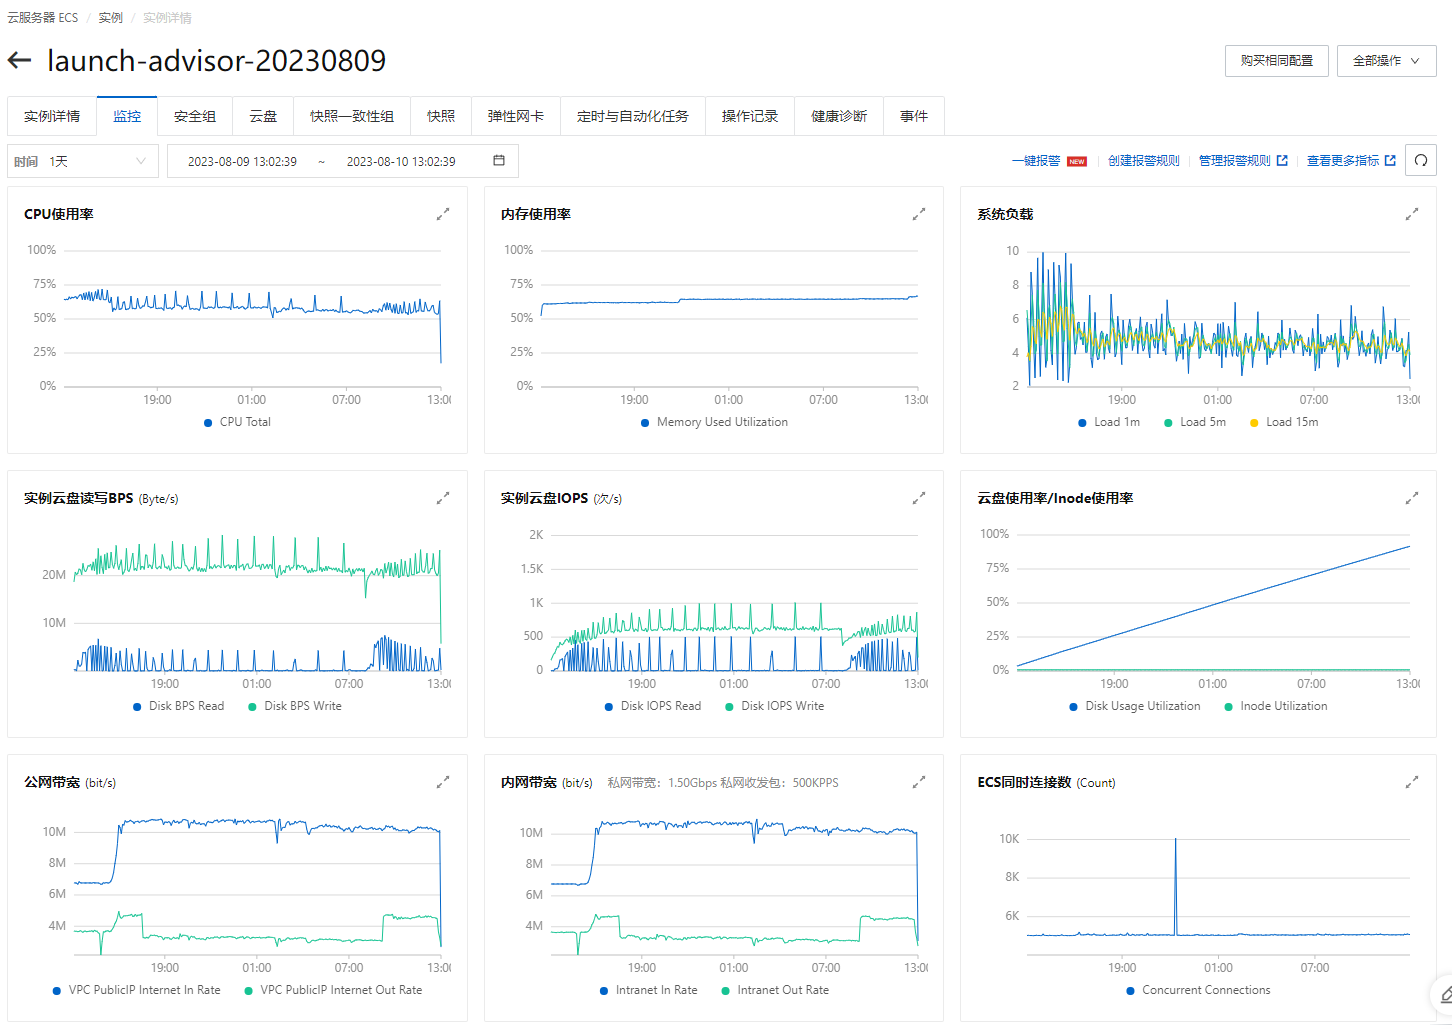Hide the Inode Utilization legend series
Image resolution: width=1452 pixels, height=1029 pixels.
tap(1277, 706)
